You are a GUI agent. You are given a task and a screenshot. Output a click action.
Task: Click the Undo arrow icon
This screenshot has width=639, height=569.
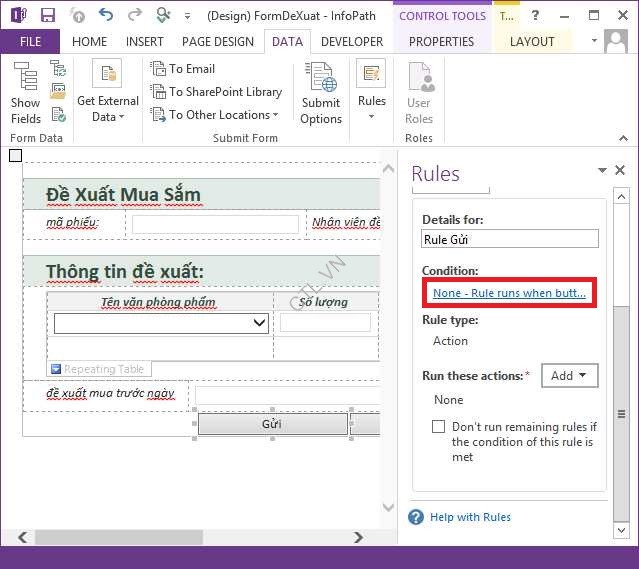coord(106,15)
